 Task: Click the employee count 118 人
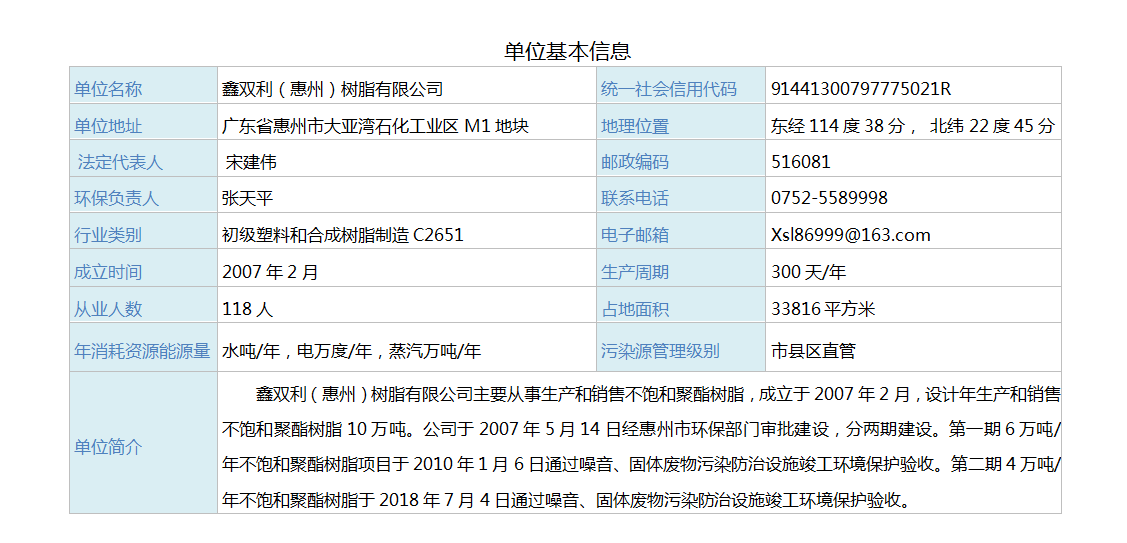pos(247,309)
